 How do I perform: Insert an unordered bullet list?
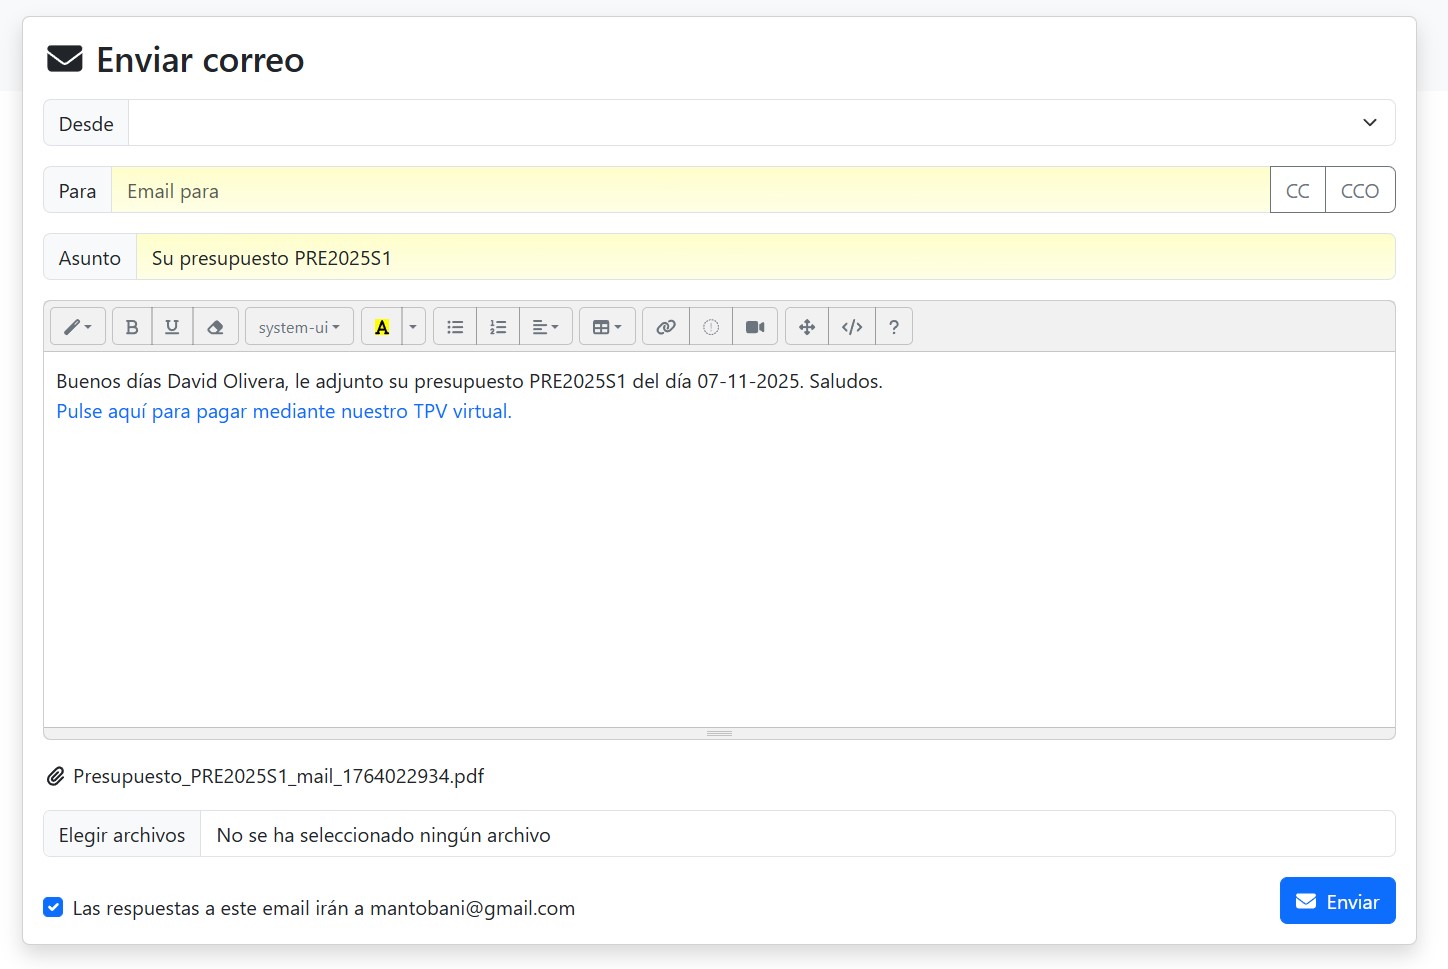(x=455, y=327)
